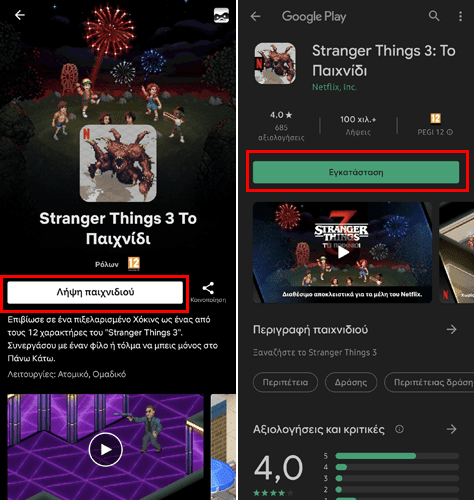Tap the Stranger Things app icon in Google Play

tap(275, 63)
